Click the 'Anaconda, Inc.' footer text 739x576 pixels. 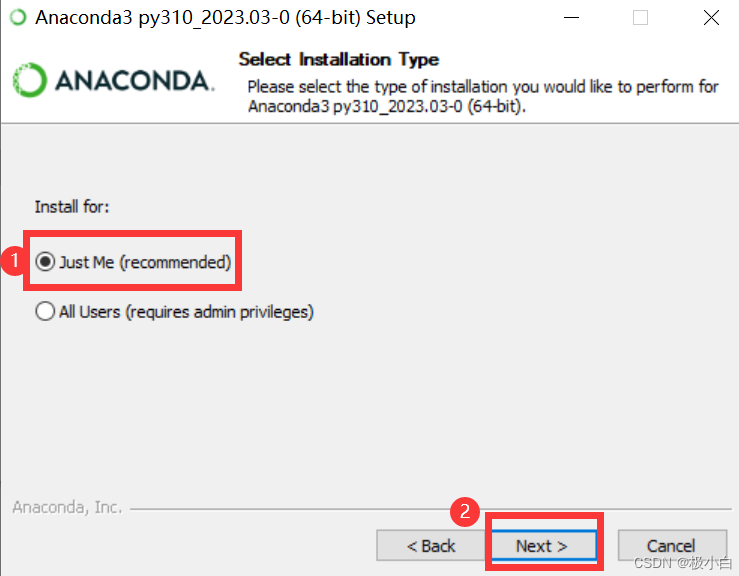[x=67, y=507]
